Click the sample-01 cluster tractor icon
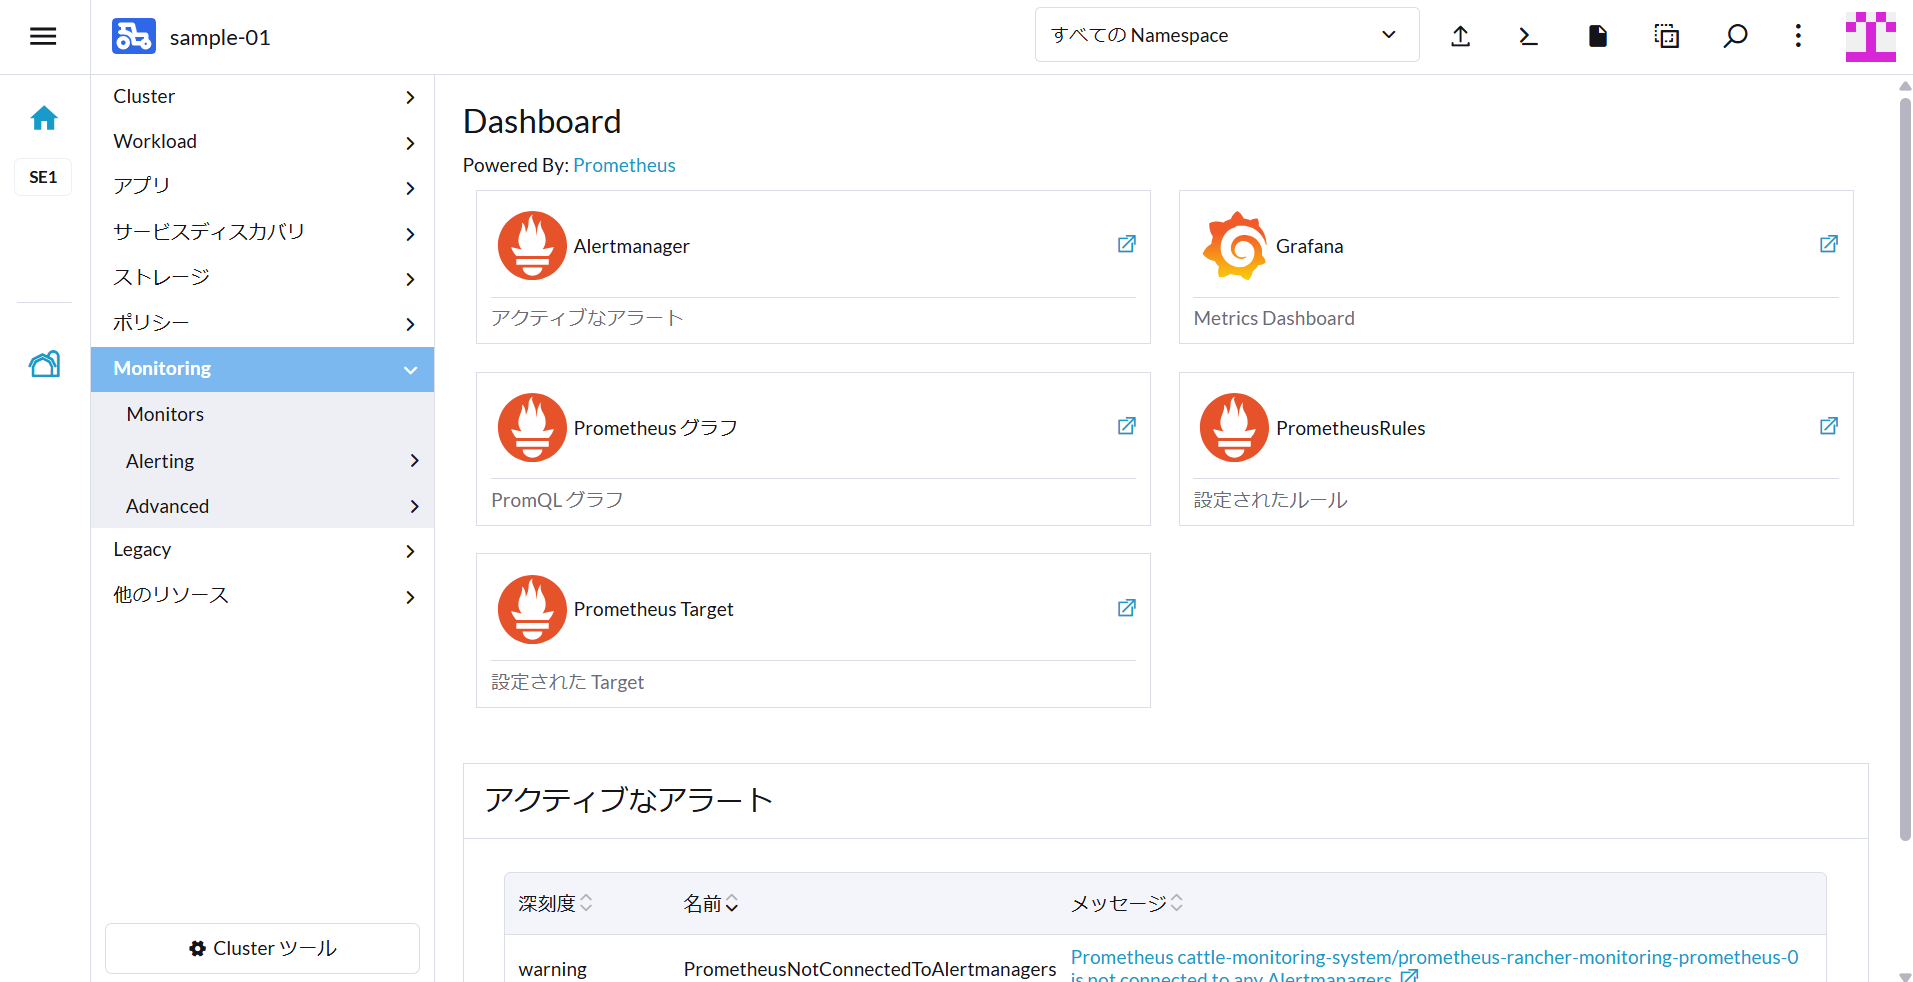The image size is (1913, 982). point(134,36)
